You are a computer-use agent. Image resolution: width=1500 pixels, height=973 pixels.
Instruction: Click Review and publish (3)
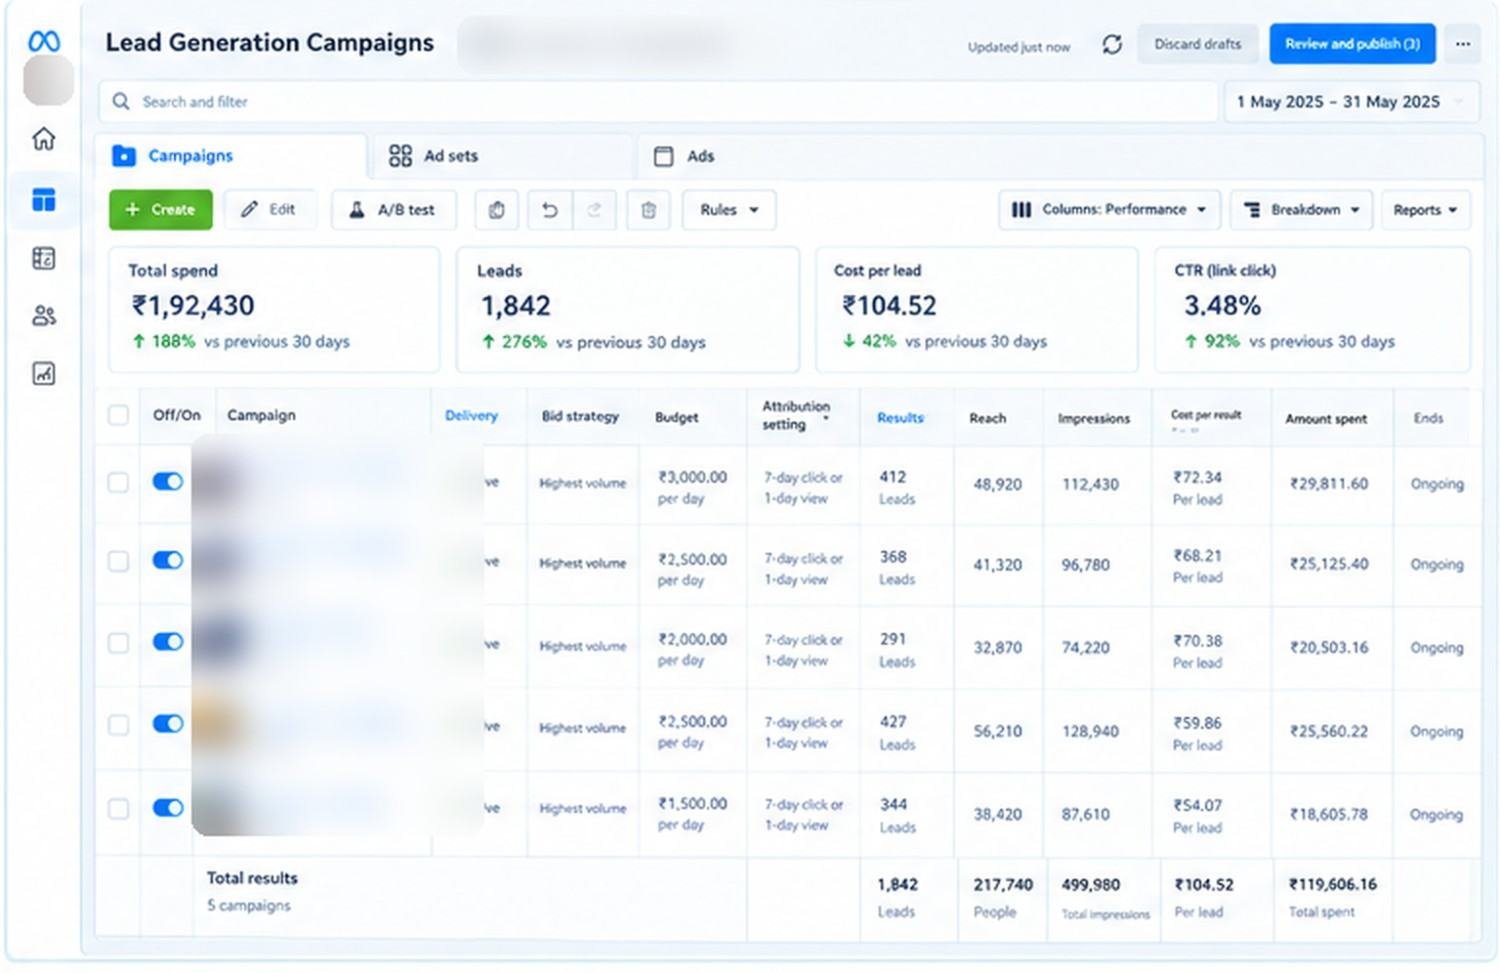tap(1352, 44)
